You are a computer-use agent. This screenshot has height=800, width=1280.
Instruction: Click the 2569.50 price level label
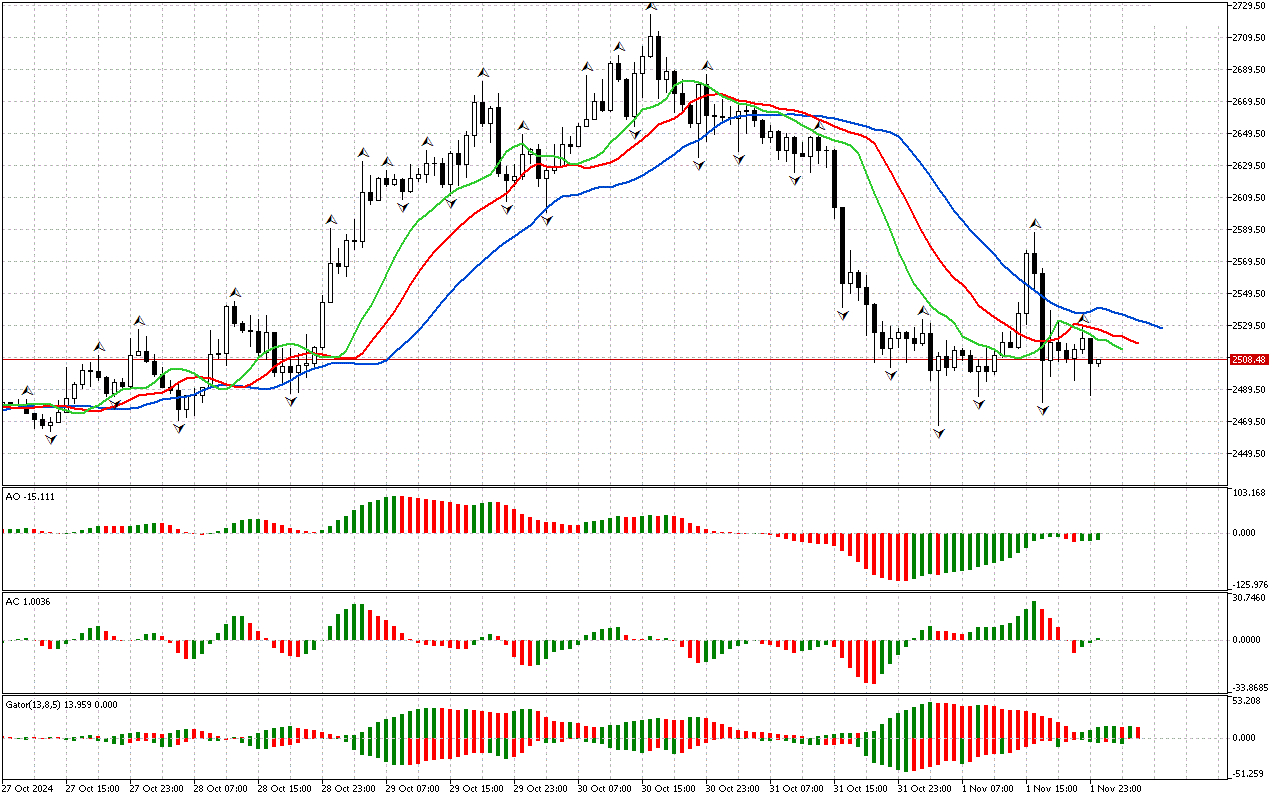[x=1251, y=262]
